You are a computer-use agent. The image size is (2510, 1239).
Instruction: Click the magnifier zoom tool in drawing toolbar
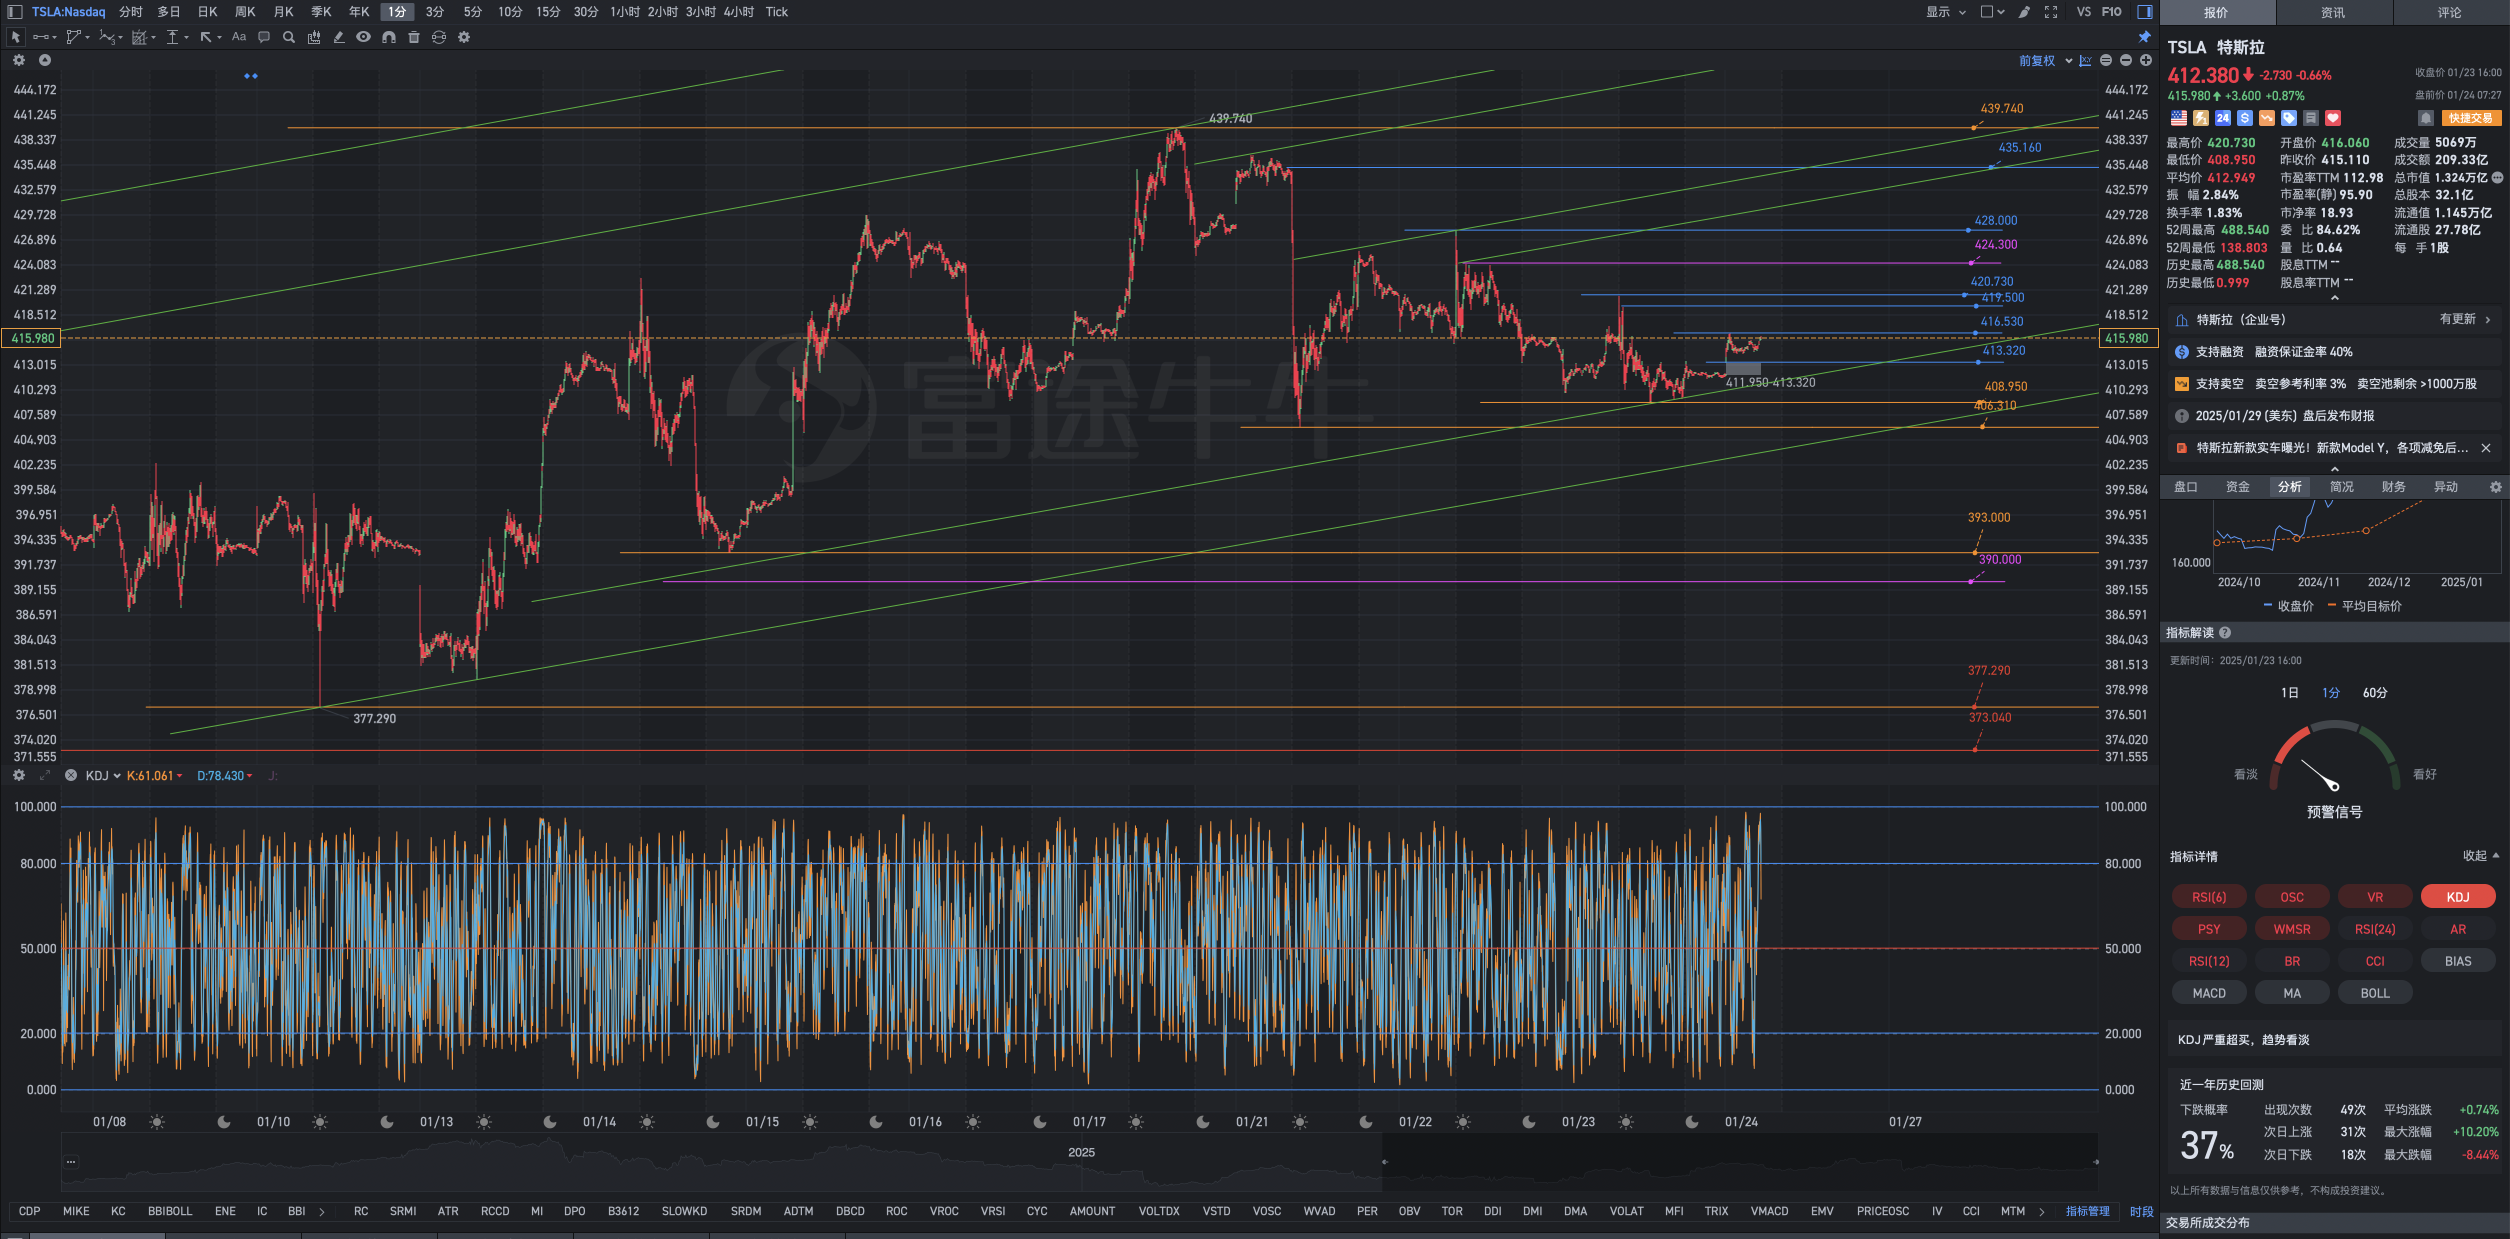[289, 37]
